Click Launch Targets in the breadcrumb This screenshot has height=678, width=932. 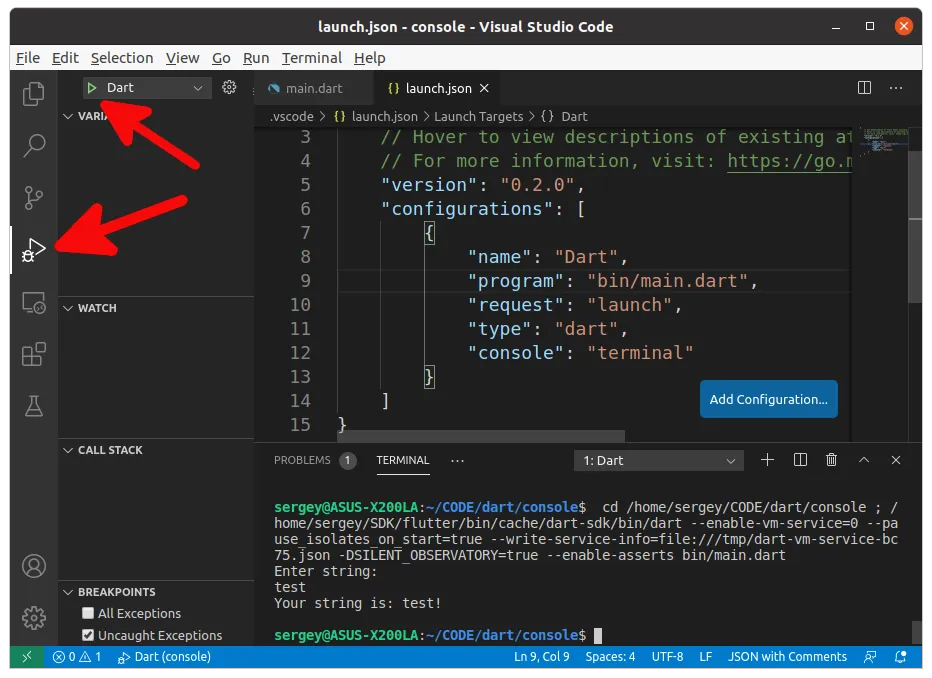(478, 116)
